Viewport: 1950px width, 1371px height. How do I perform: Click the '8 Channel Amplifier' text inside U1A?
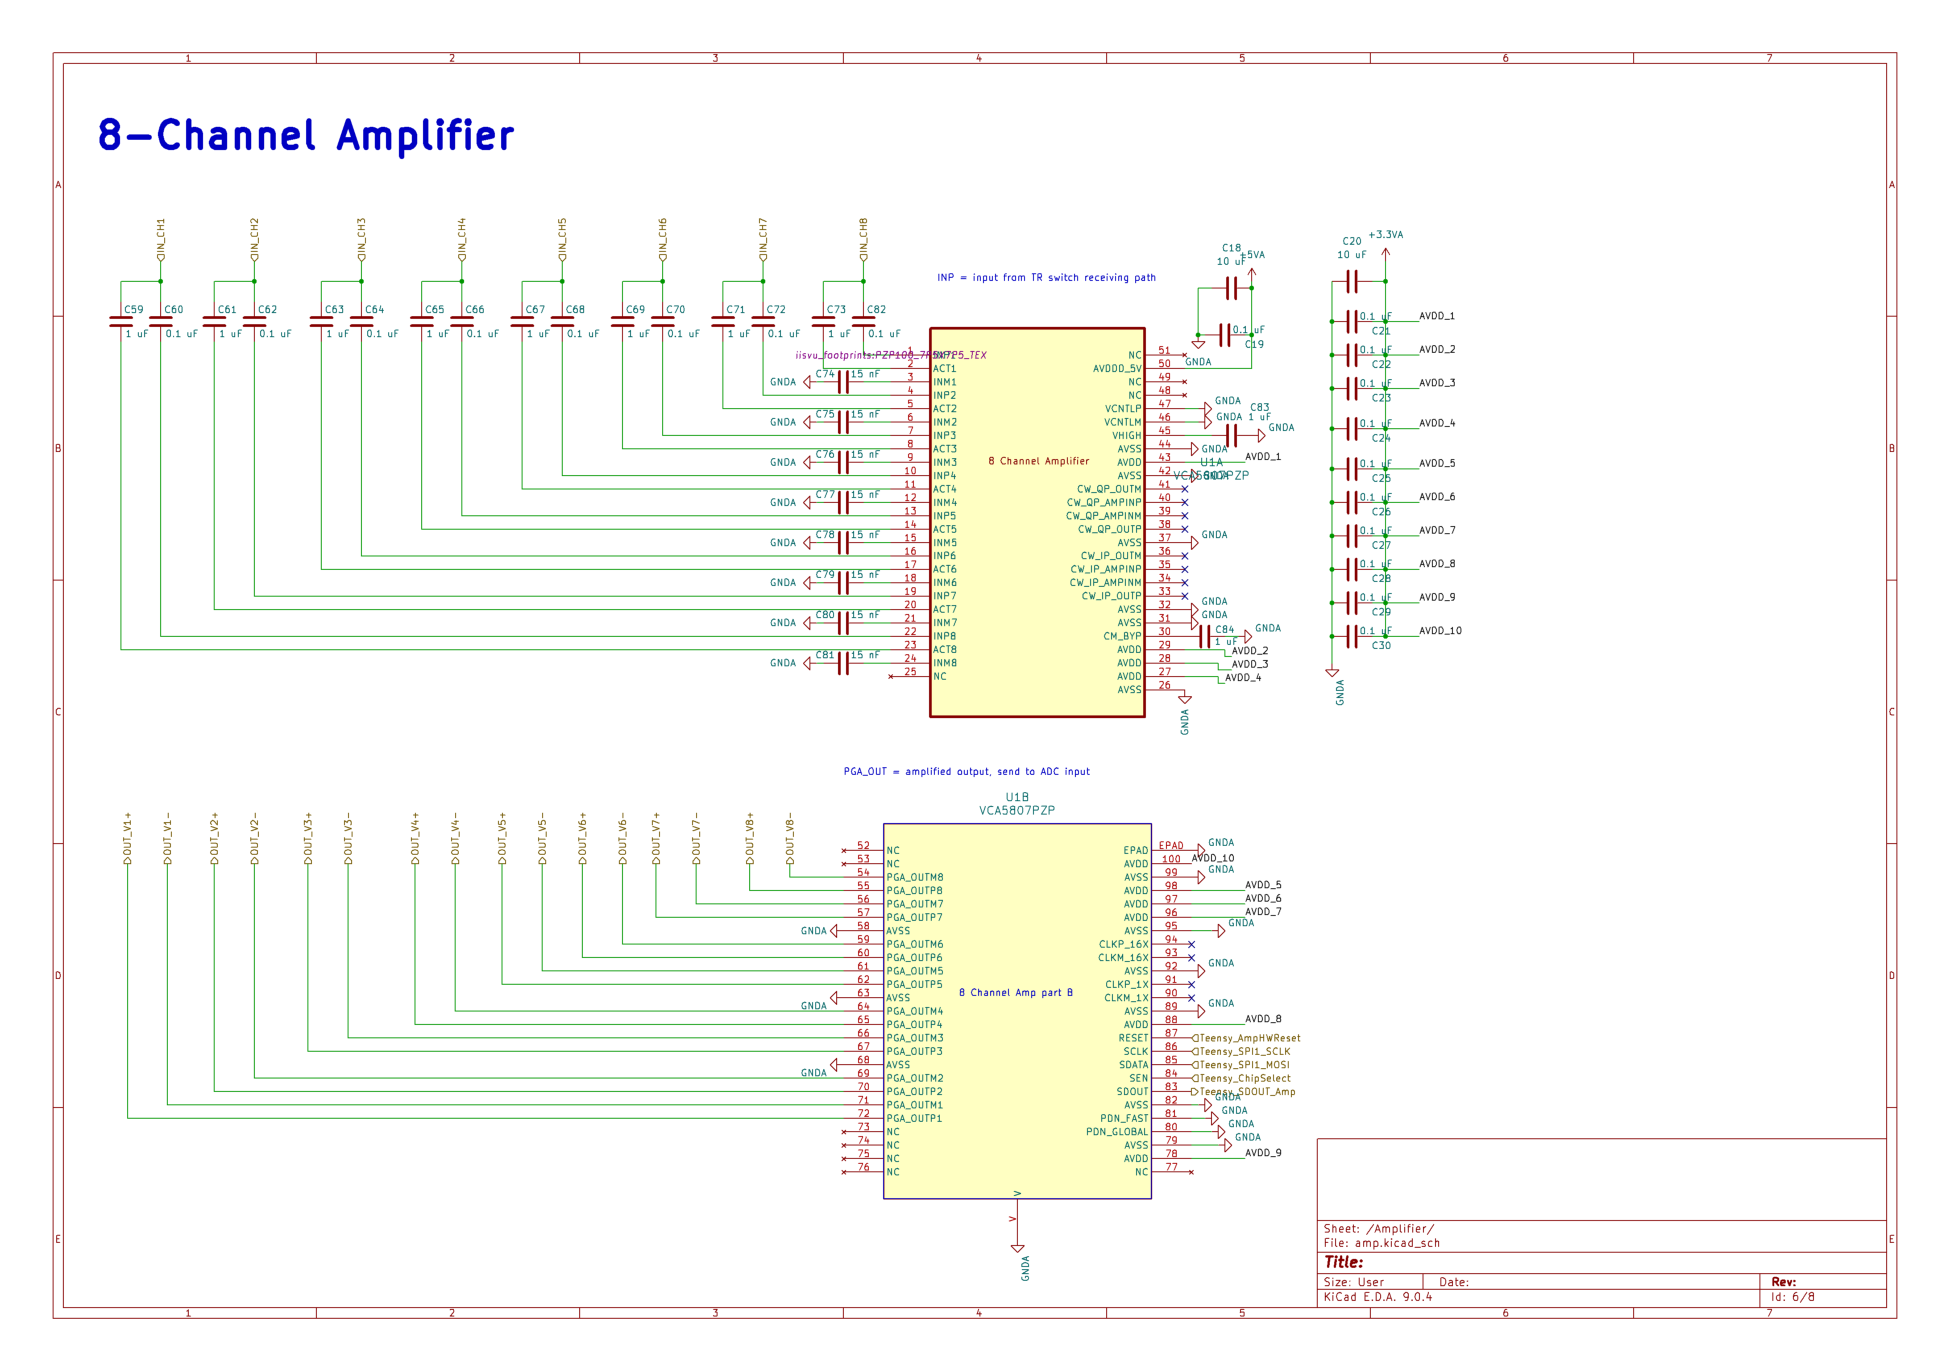[1039, 462]
